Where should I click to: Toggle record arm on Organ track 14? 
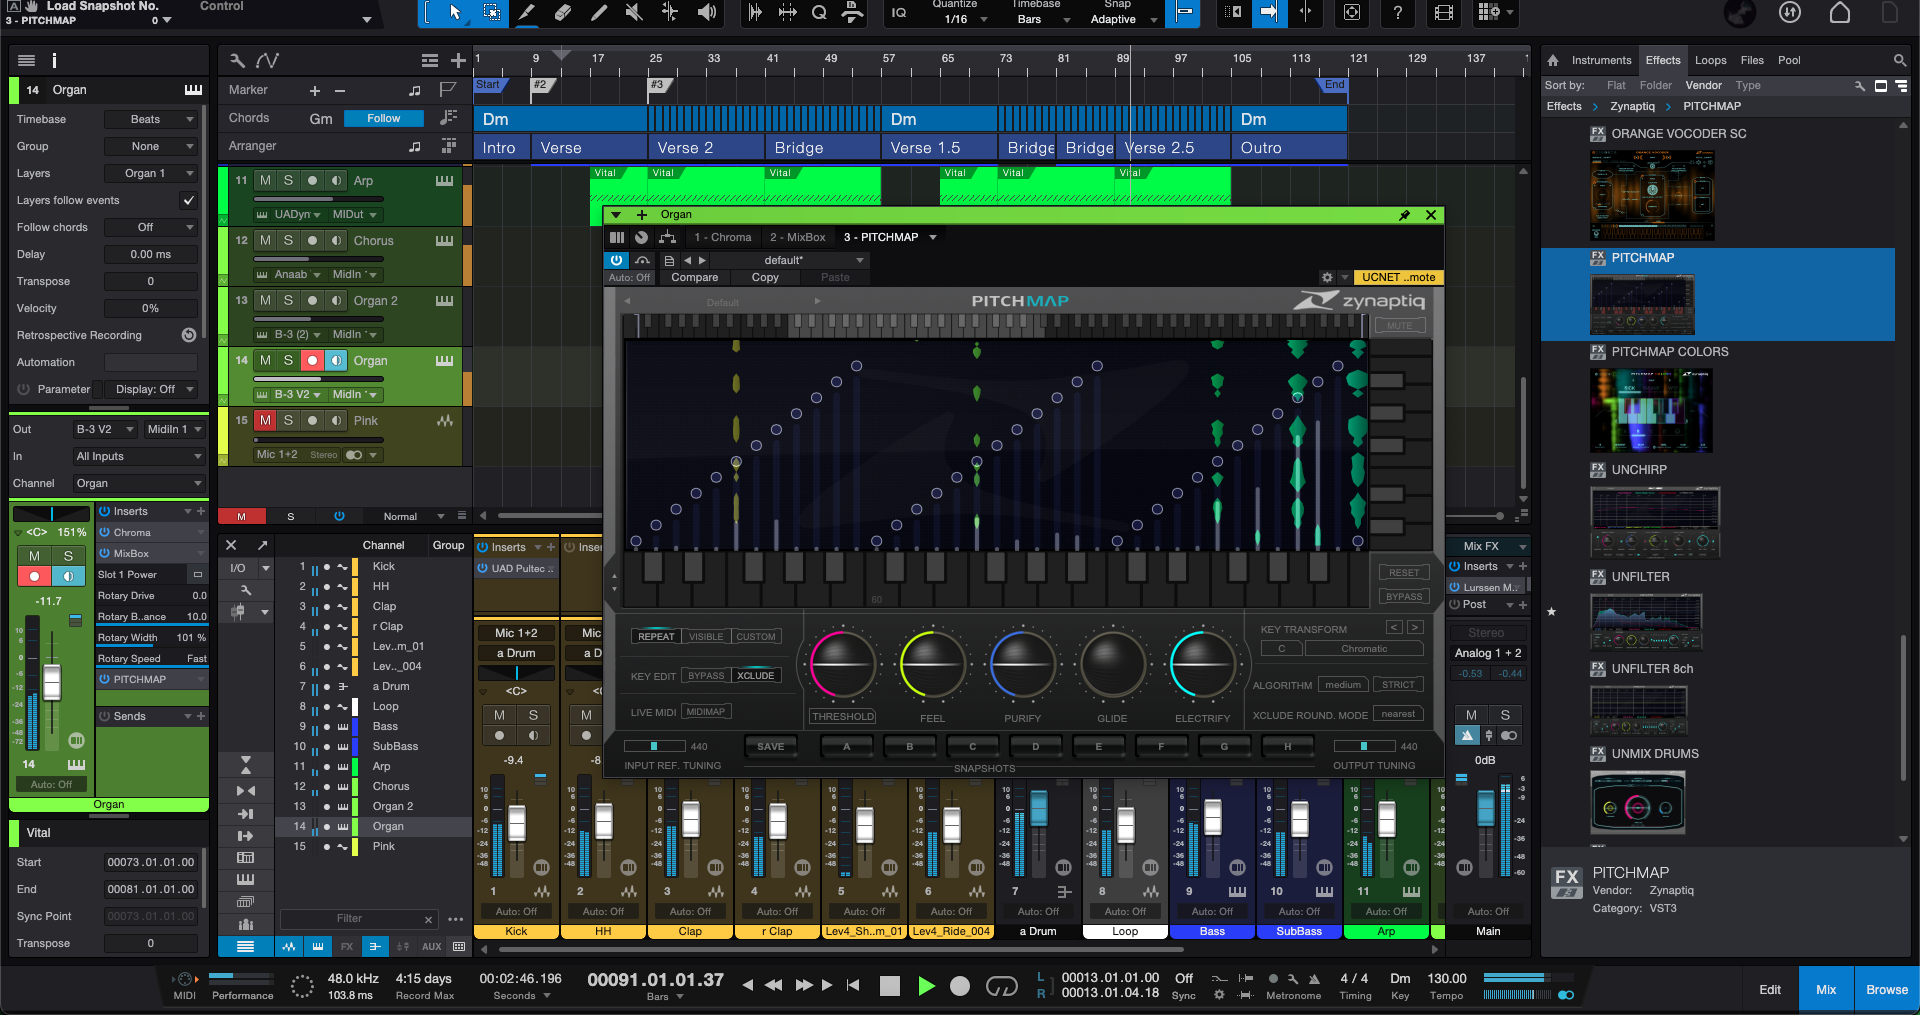312,361
